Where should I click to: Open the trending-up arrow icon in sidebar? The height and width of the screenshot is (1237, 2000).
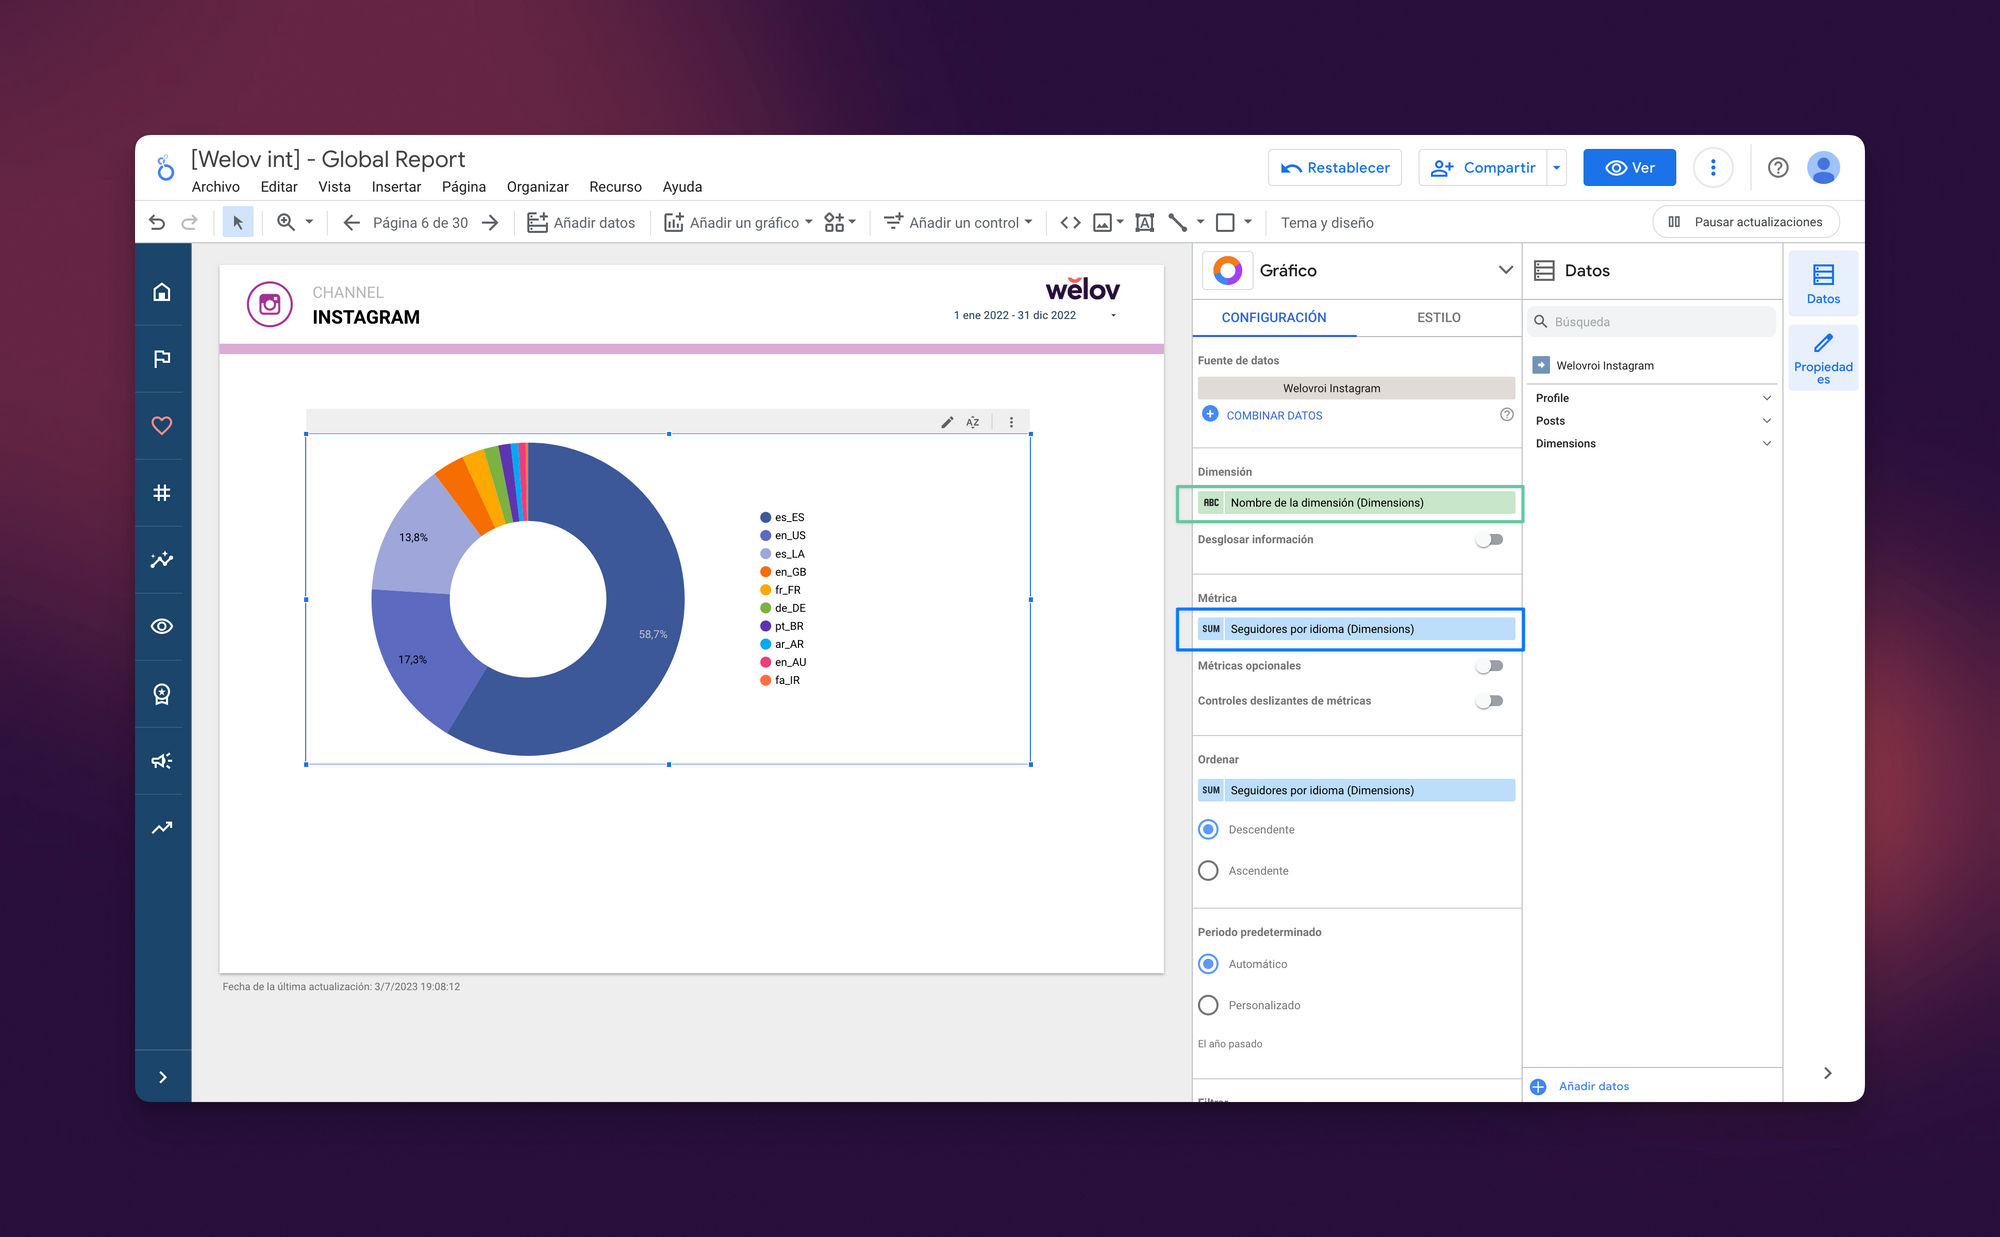pos(162,828)
